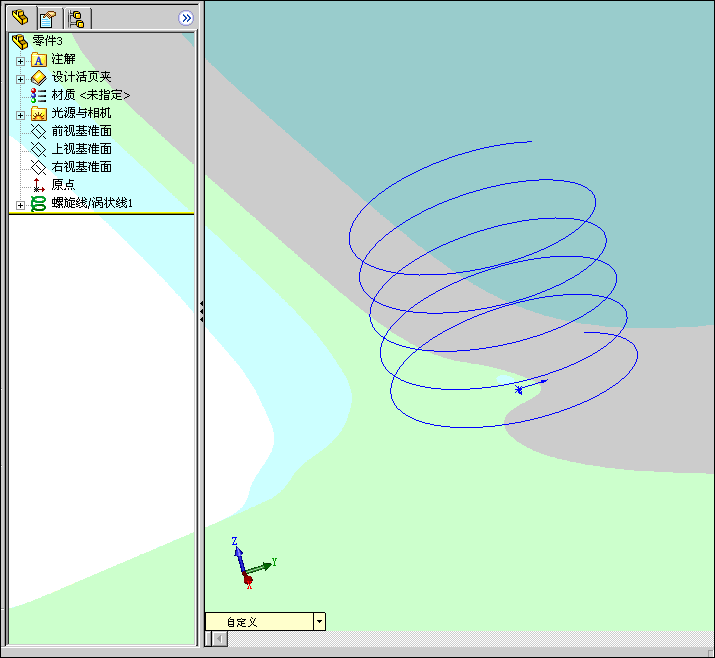Click the 零件3 part icon
The height and width of the screenshot is (658, 715).
20,41
